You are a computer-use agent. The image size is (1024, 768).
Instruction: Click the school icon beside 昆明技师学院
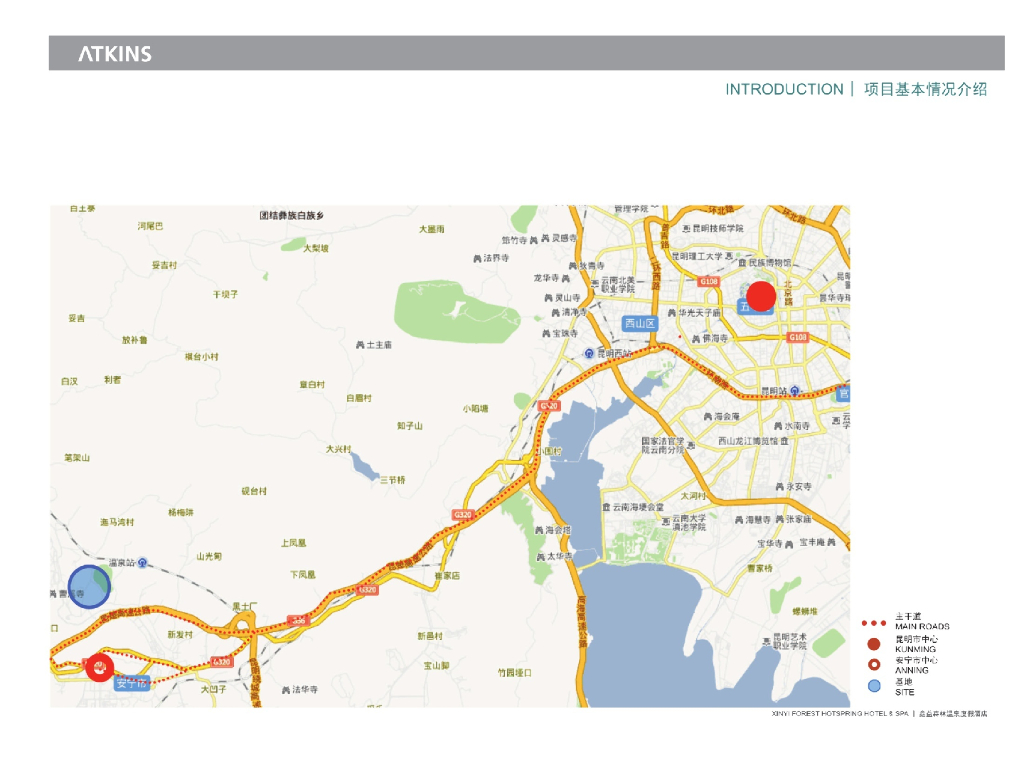tap(686, 229)
